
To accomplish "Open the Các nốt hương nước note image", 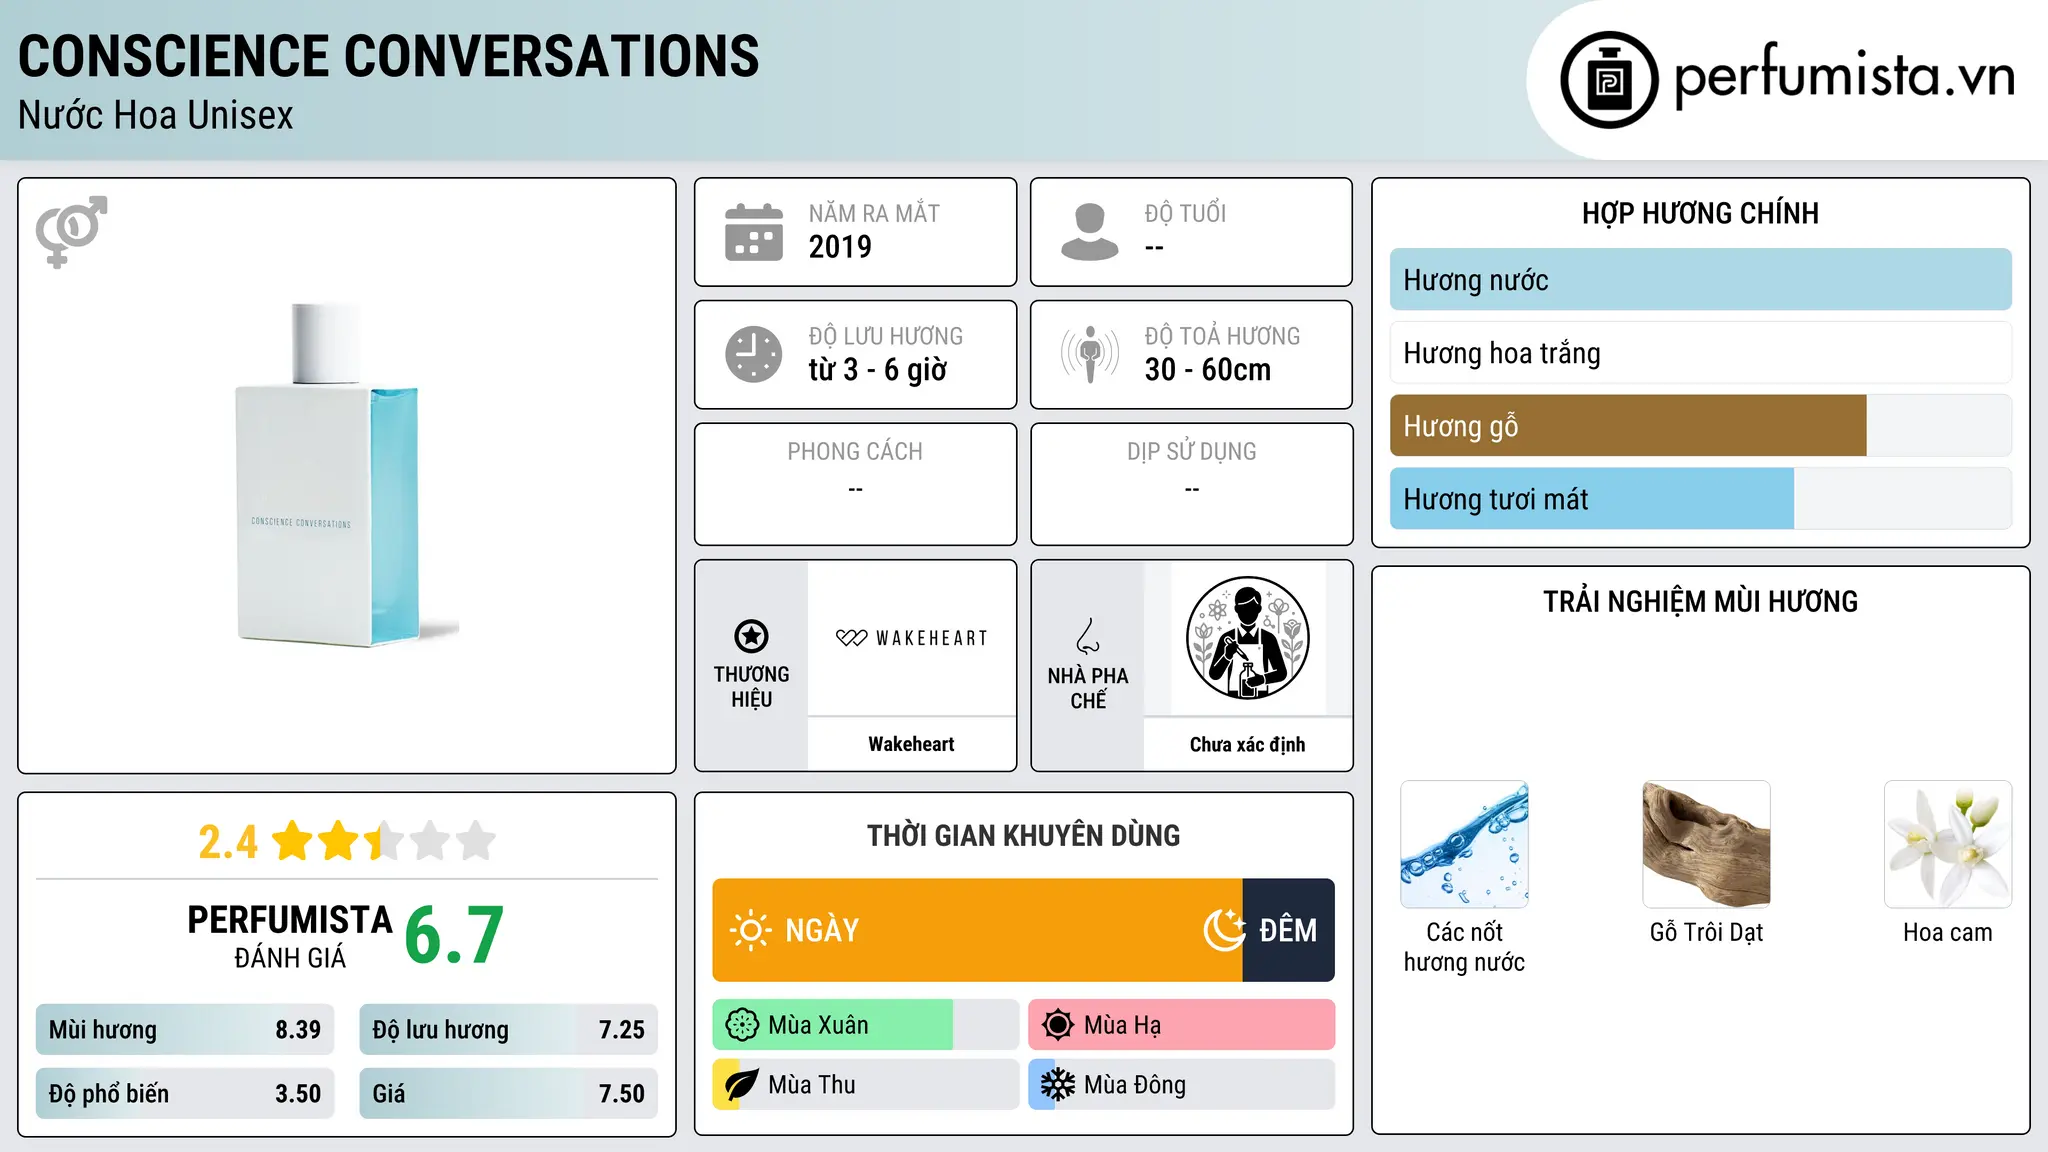I will [1464, 844].
